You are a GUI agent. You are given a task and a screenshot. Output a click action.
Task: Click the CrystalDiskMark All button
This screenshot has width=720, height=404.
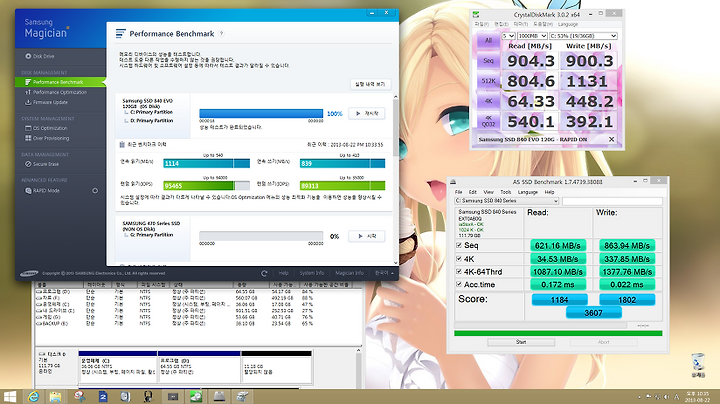tap(489, 40)
